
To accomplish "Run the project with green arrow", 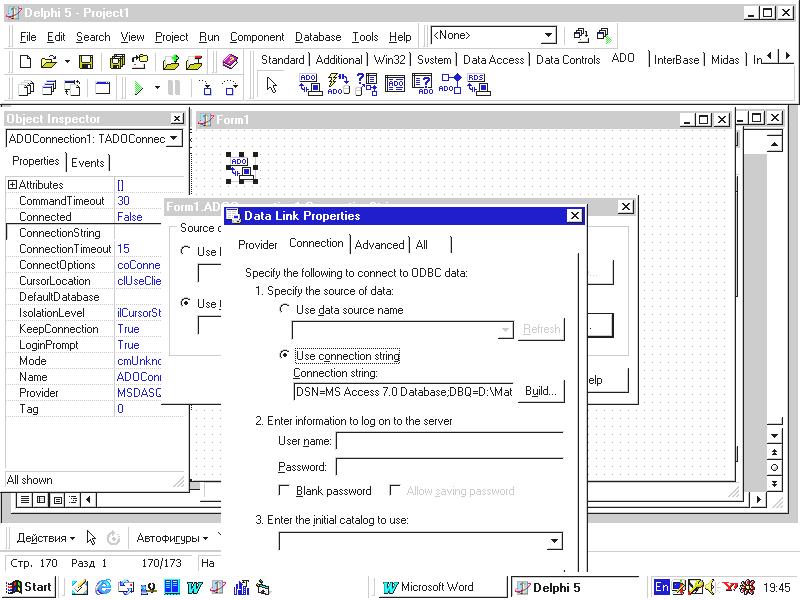I will click(x=138, y=88).
